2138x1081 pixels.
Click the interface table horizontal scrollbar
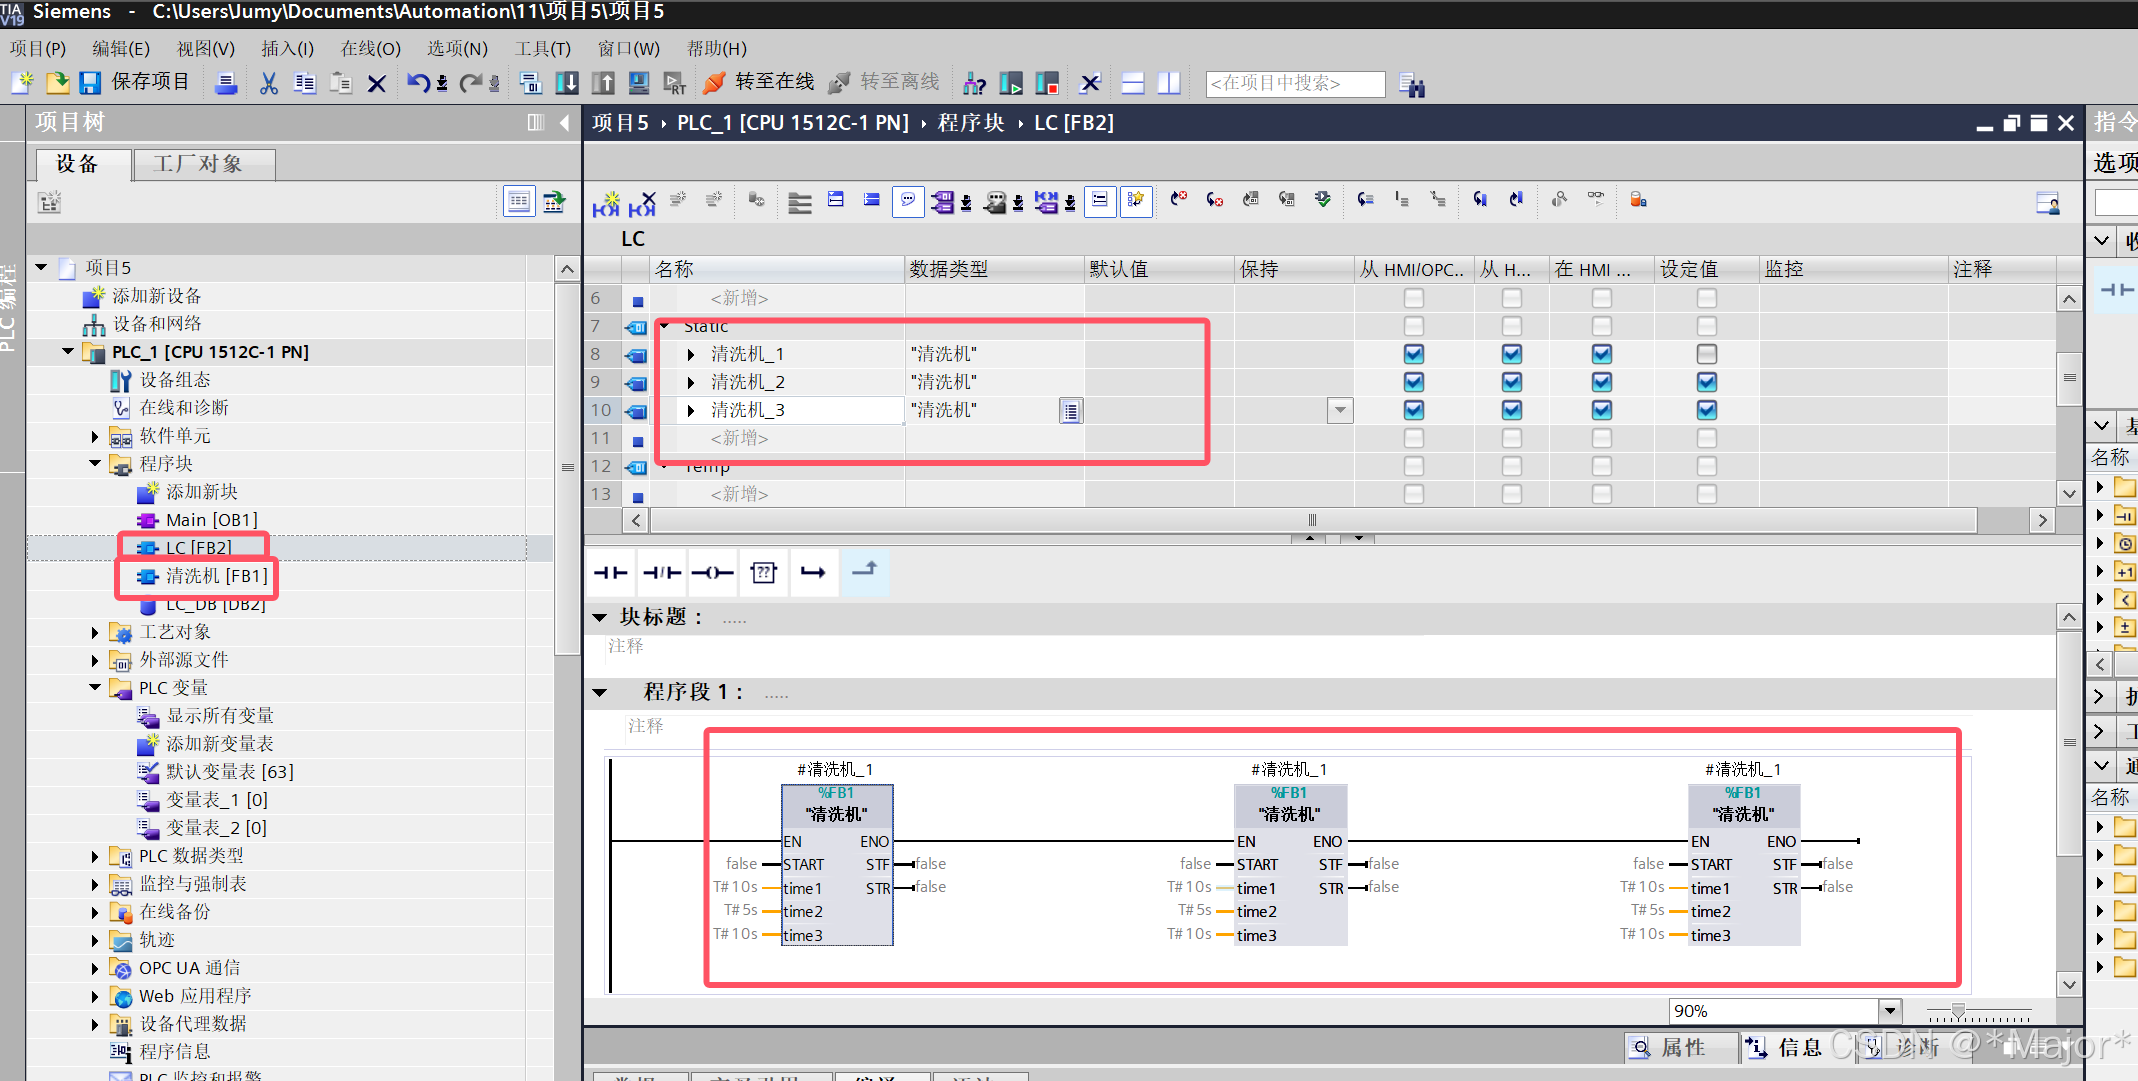pos(1312,520)
